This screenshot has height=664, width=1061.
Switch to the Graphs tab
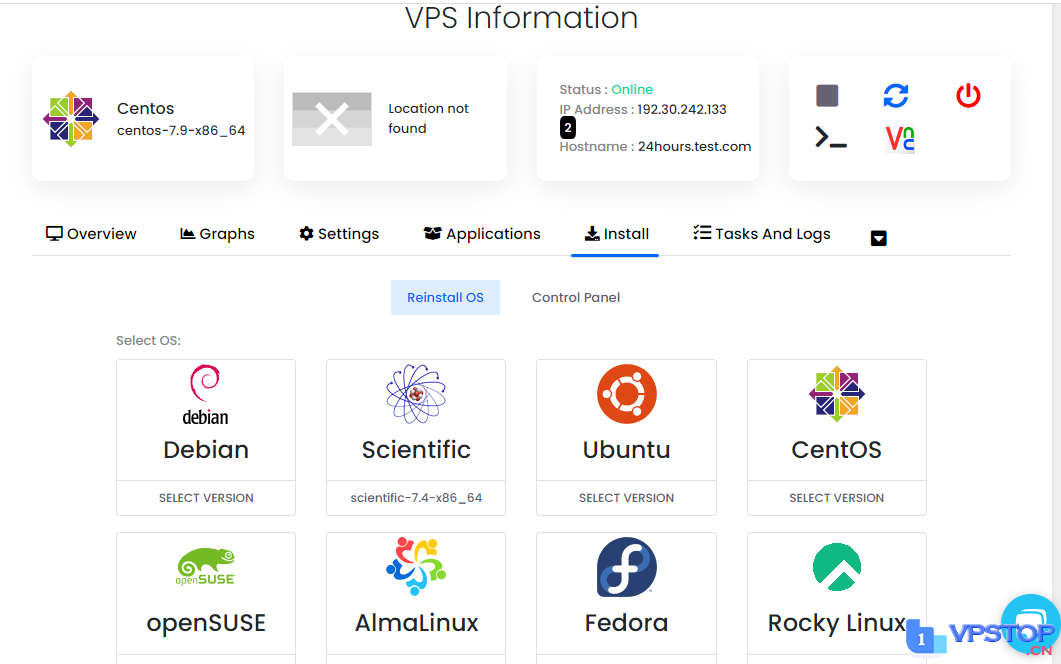click(217, 234)
